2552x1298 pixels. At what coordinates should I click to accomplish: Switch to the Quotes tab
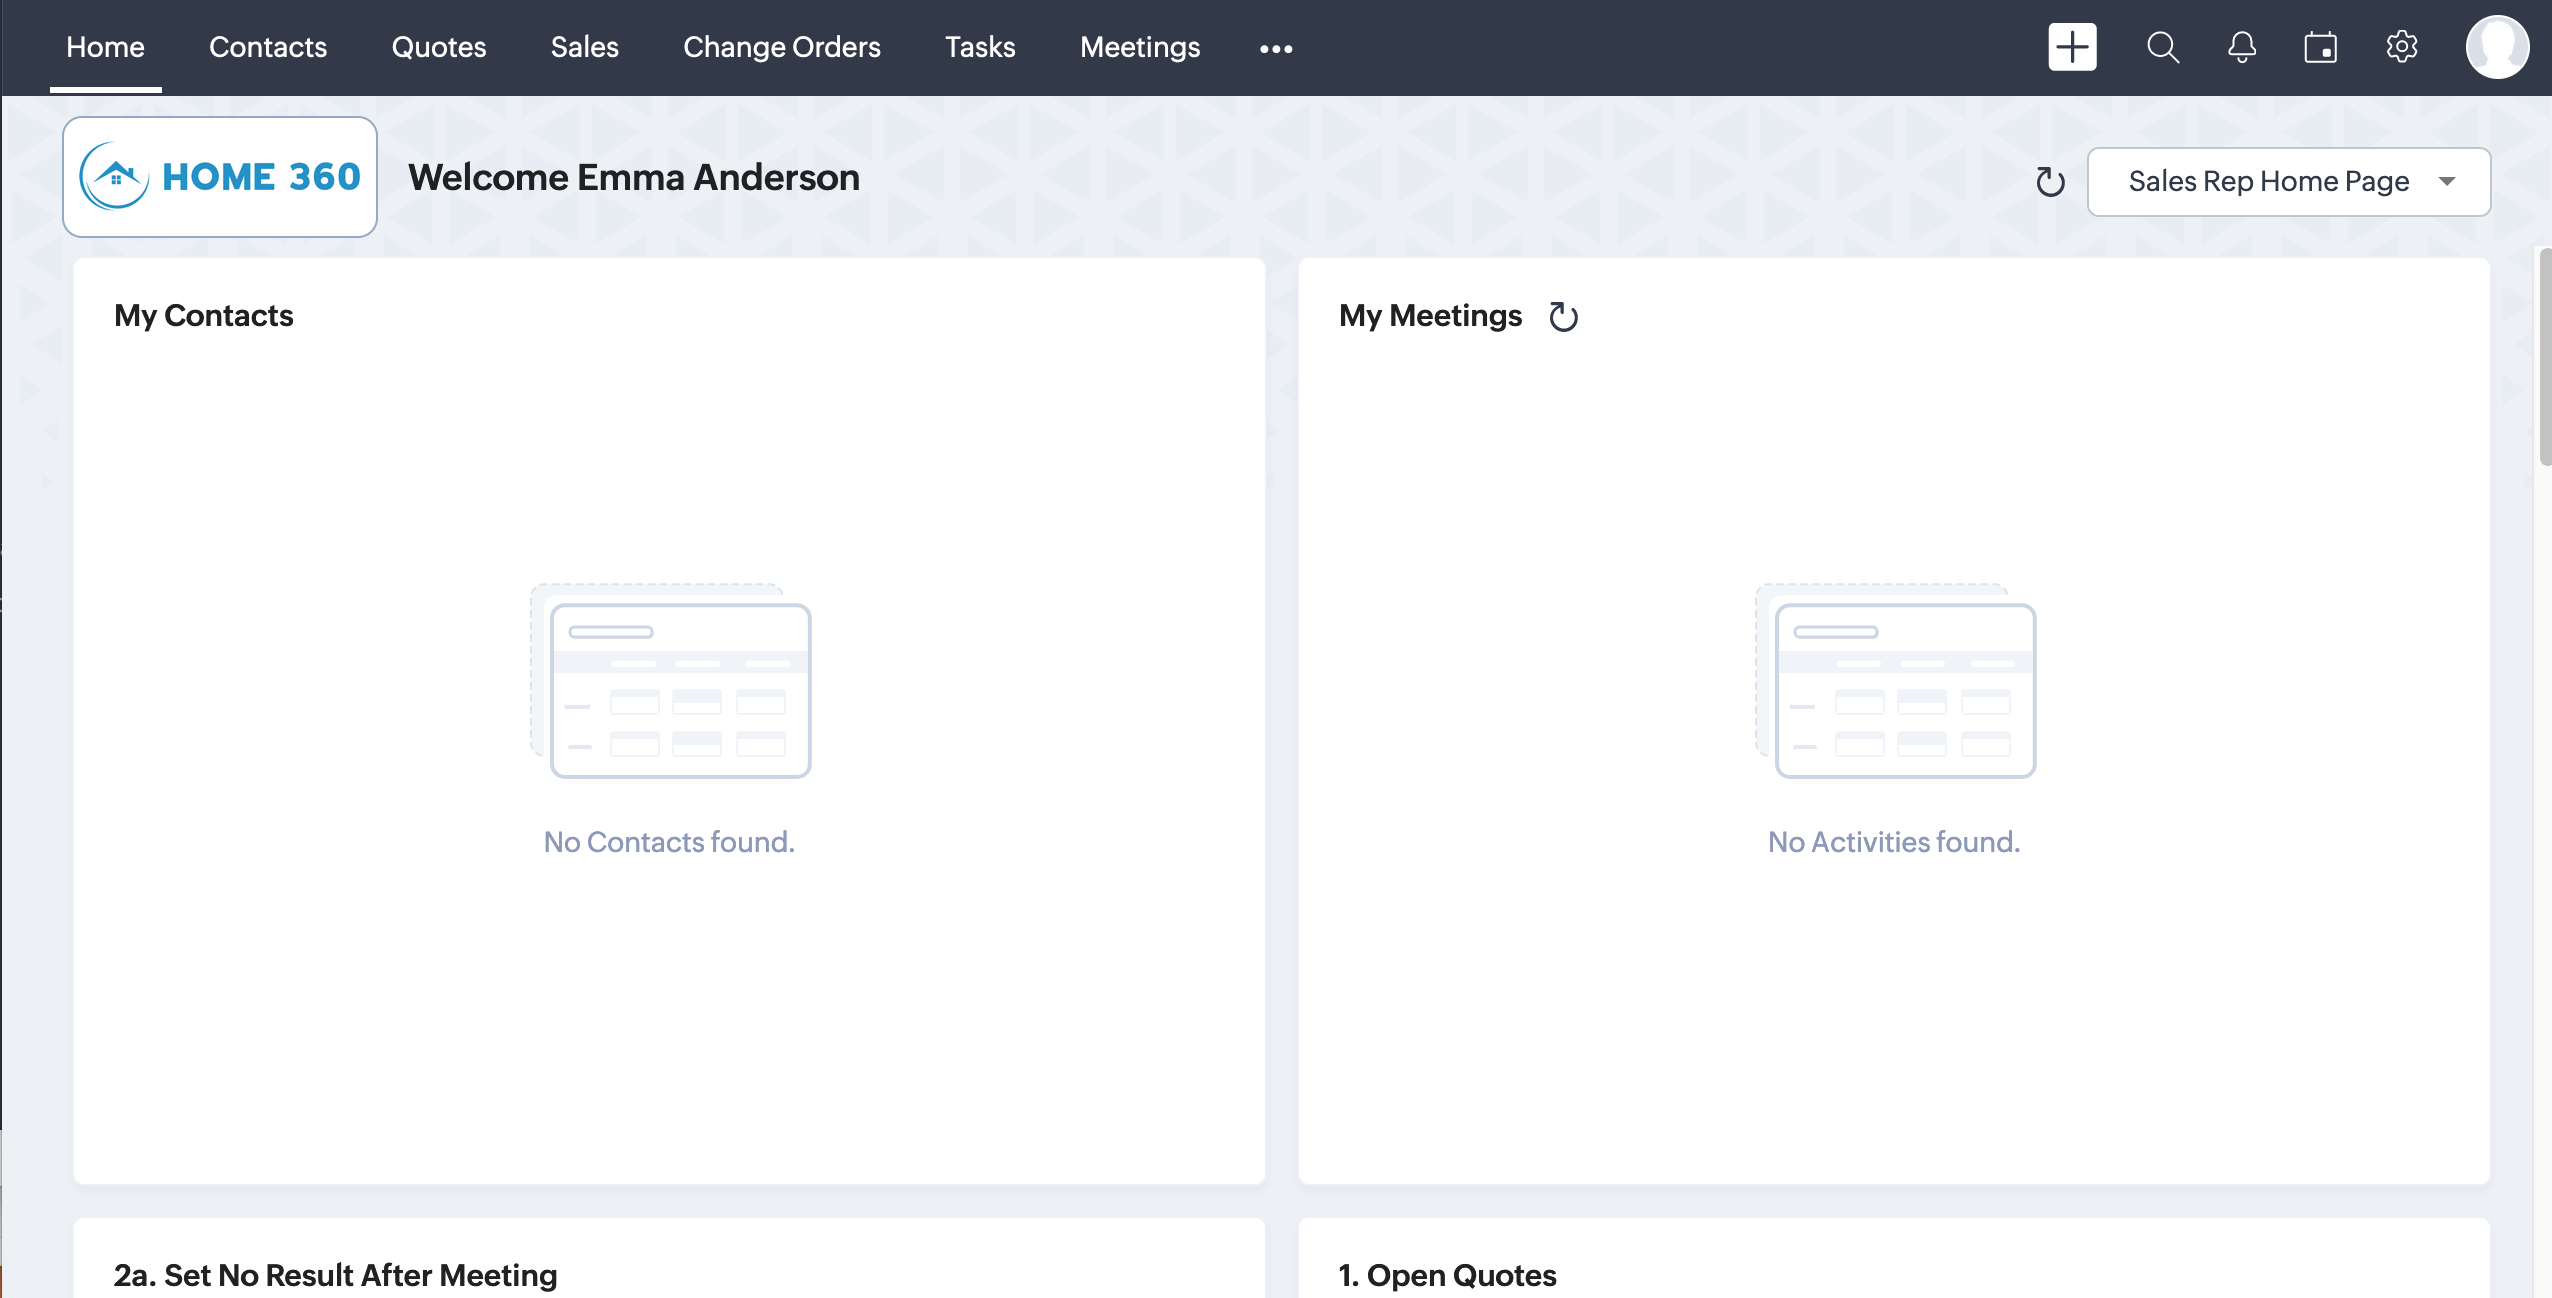[438, 47]
